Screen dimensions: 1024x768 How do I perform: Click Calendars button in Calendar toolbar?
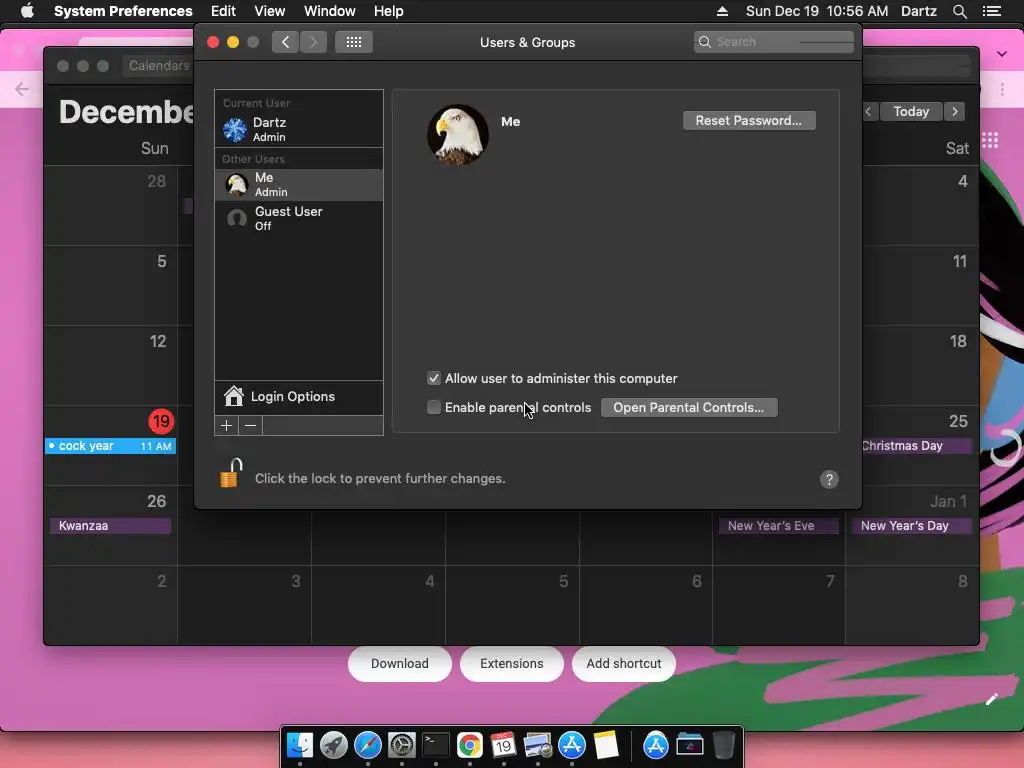[x=158, y=65]
